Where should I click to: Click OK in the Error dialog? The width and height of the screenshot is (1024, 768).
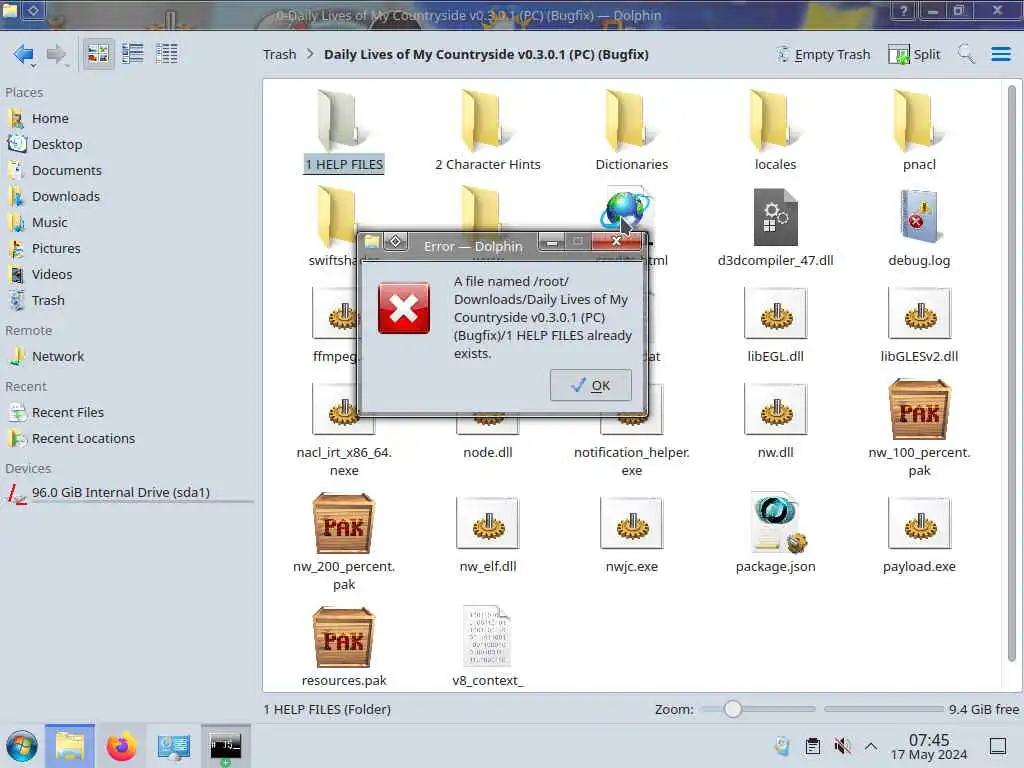590,385
